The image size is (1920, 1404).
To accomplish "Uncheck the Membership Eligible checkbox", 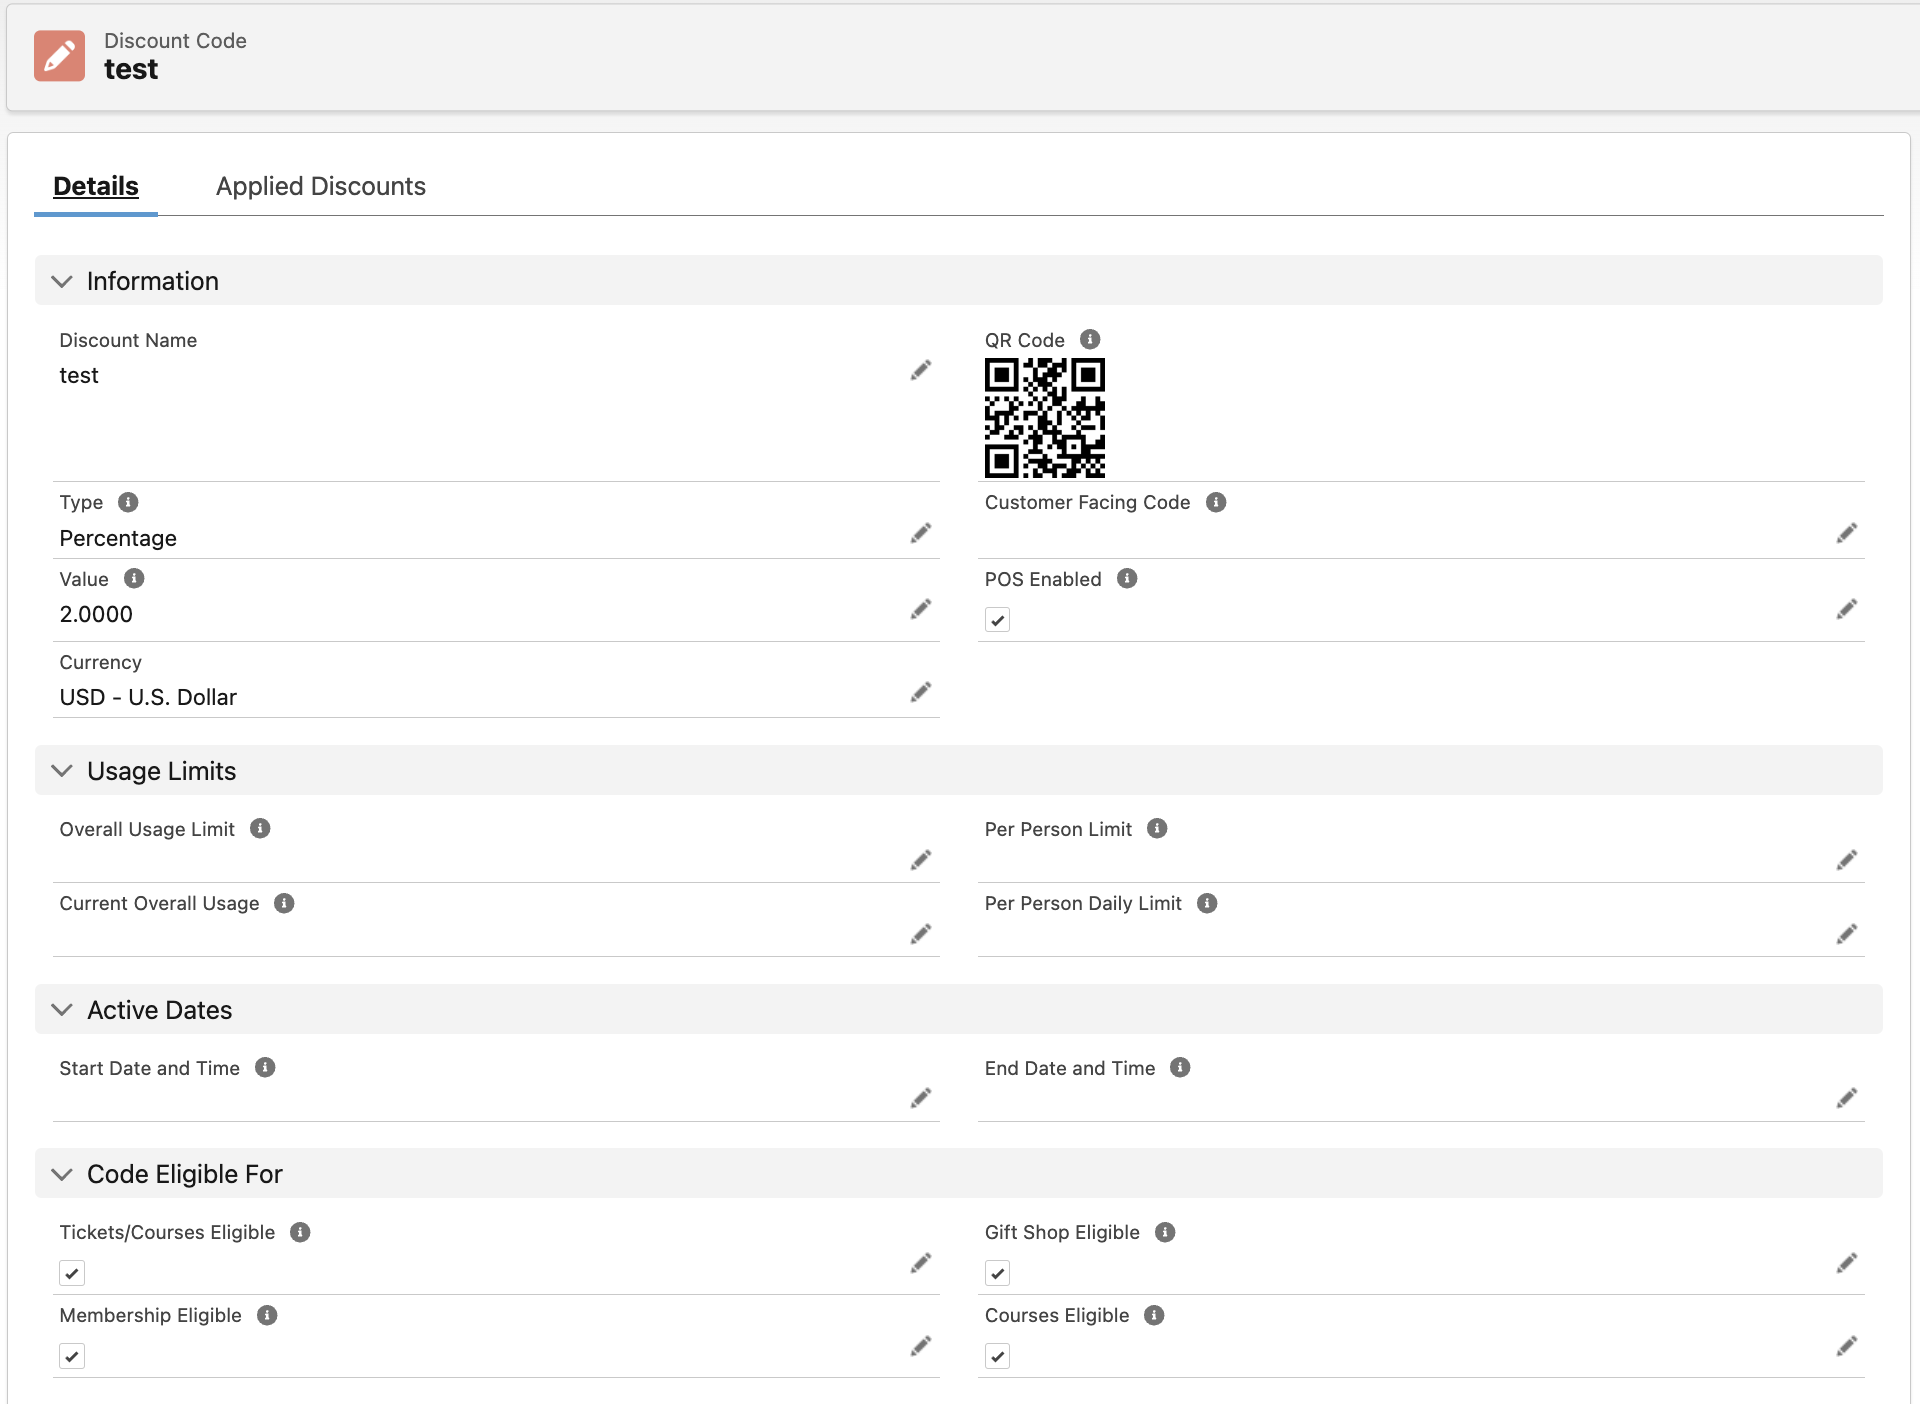I will click(x=72, y=1356).
